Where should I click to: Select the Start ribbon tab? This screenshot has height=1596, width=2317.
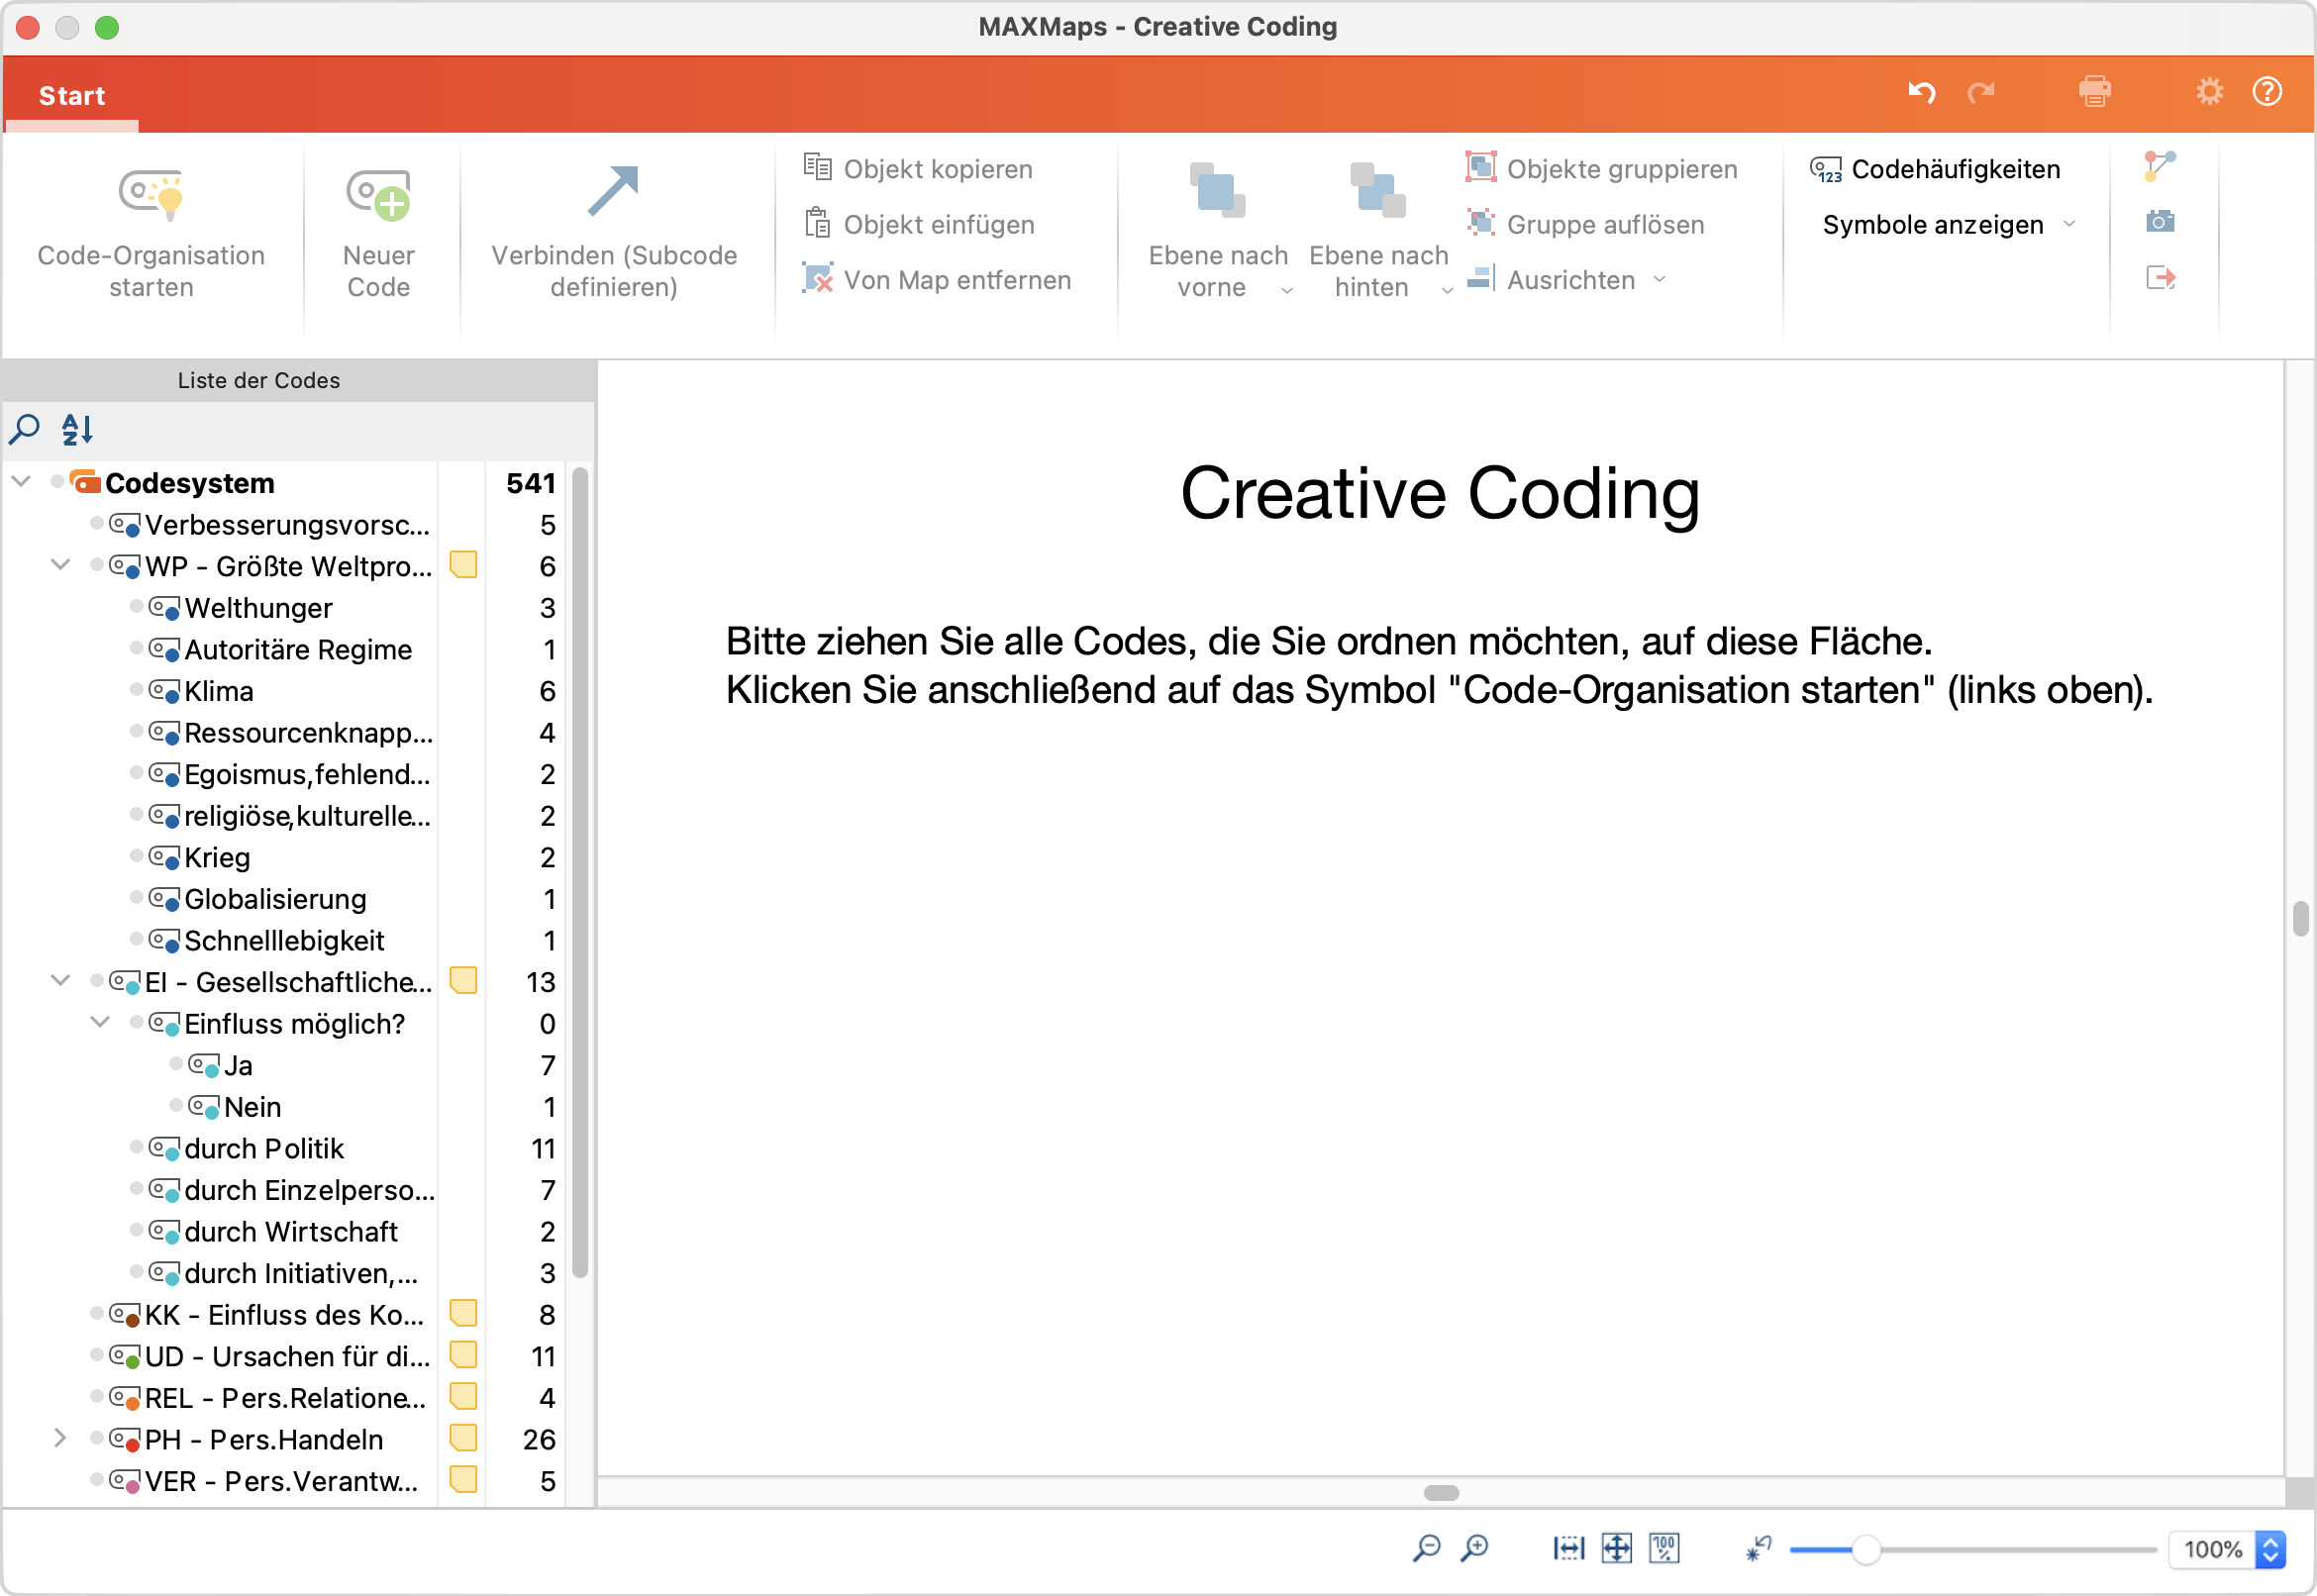tap(71, 96)
